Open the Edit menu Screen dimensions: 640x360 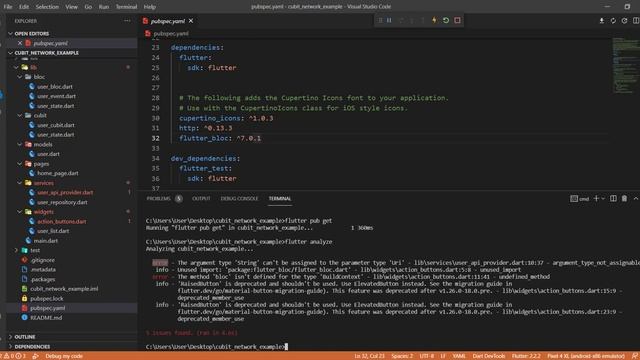(24, 7)
